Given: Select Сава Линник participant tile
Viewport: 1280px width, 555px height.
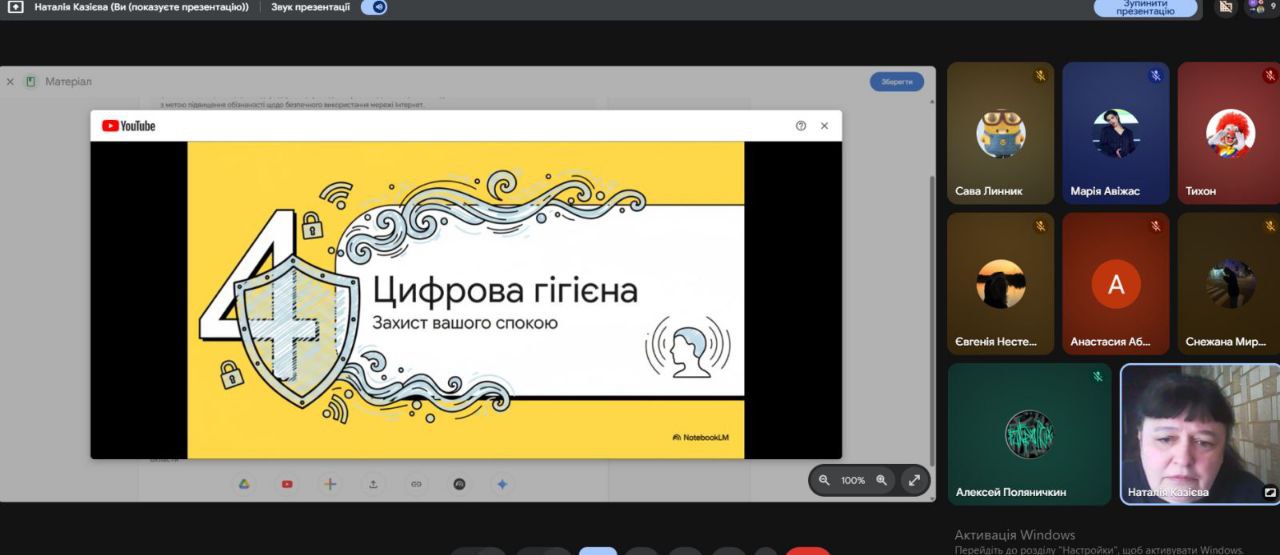Looking at the screenshot, I should point(1000,133).
